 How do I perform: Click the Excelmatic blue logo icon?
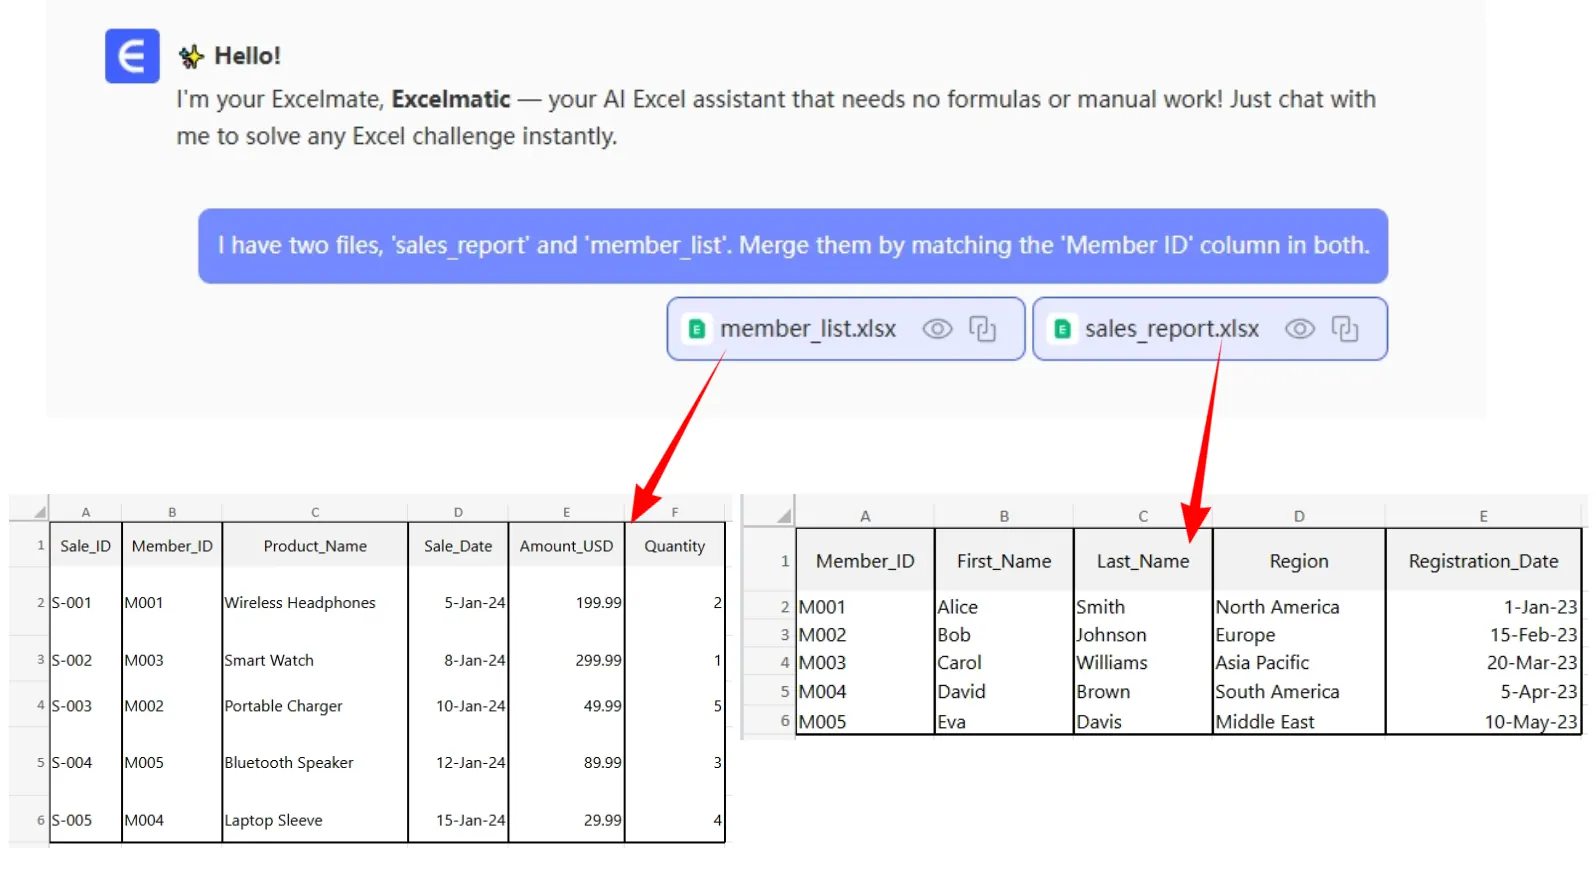click(132, 56)
